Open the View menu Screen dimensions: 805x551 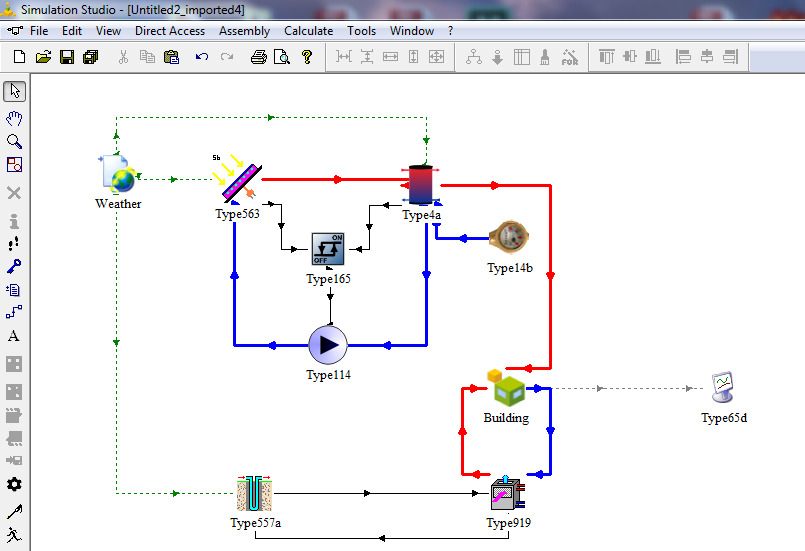point(108,31)
